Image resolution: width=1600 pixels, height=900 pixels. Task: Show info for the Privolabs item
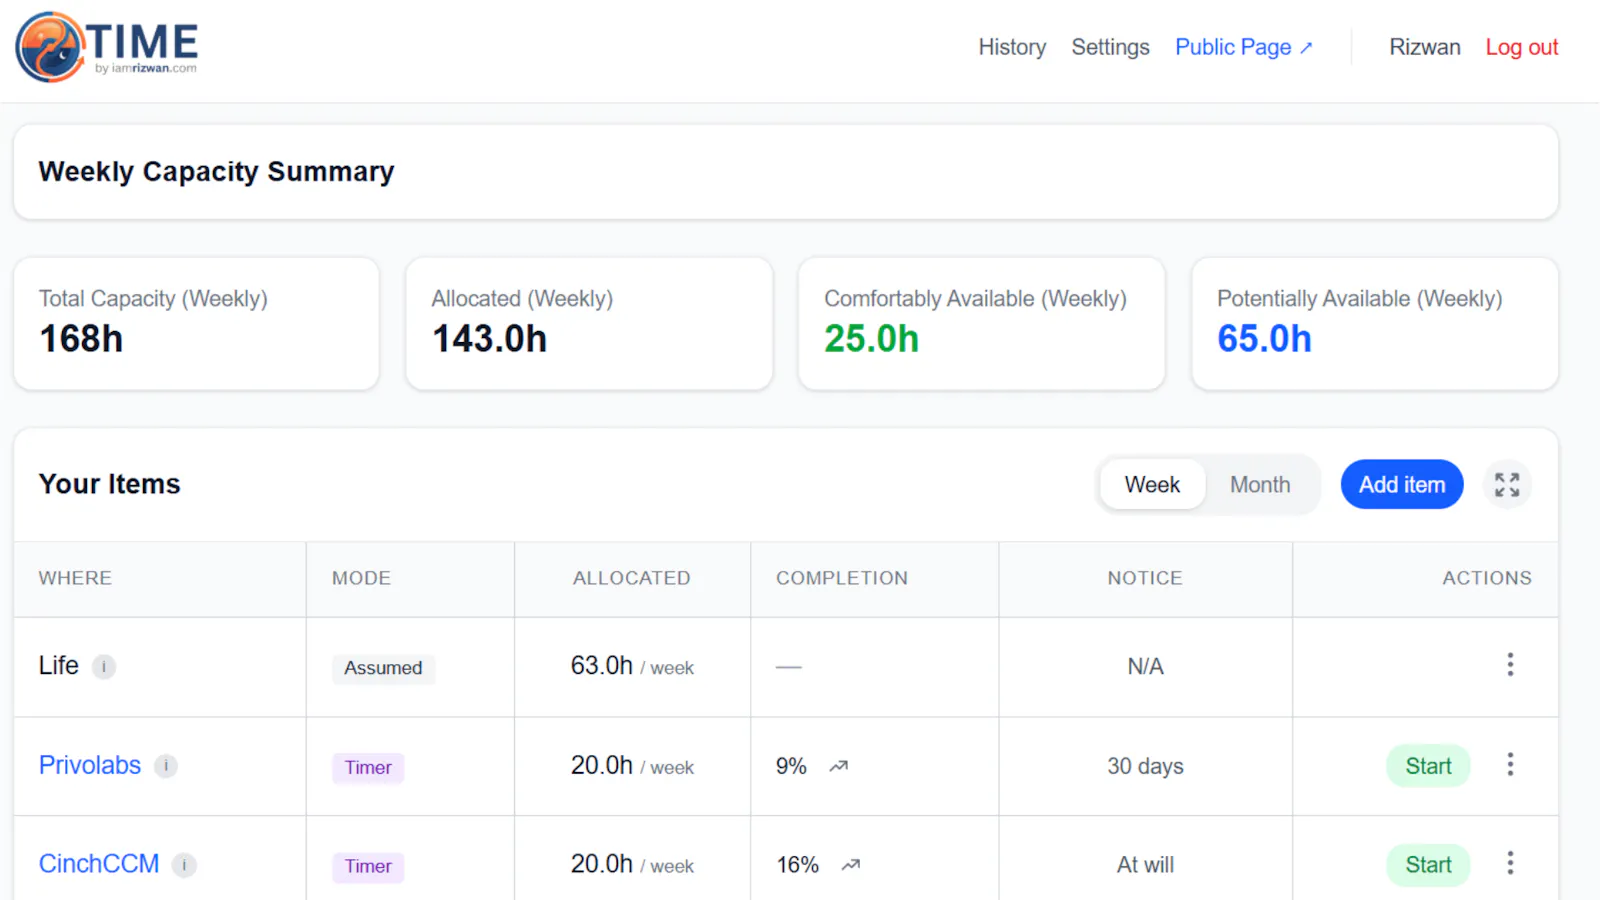166,766
